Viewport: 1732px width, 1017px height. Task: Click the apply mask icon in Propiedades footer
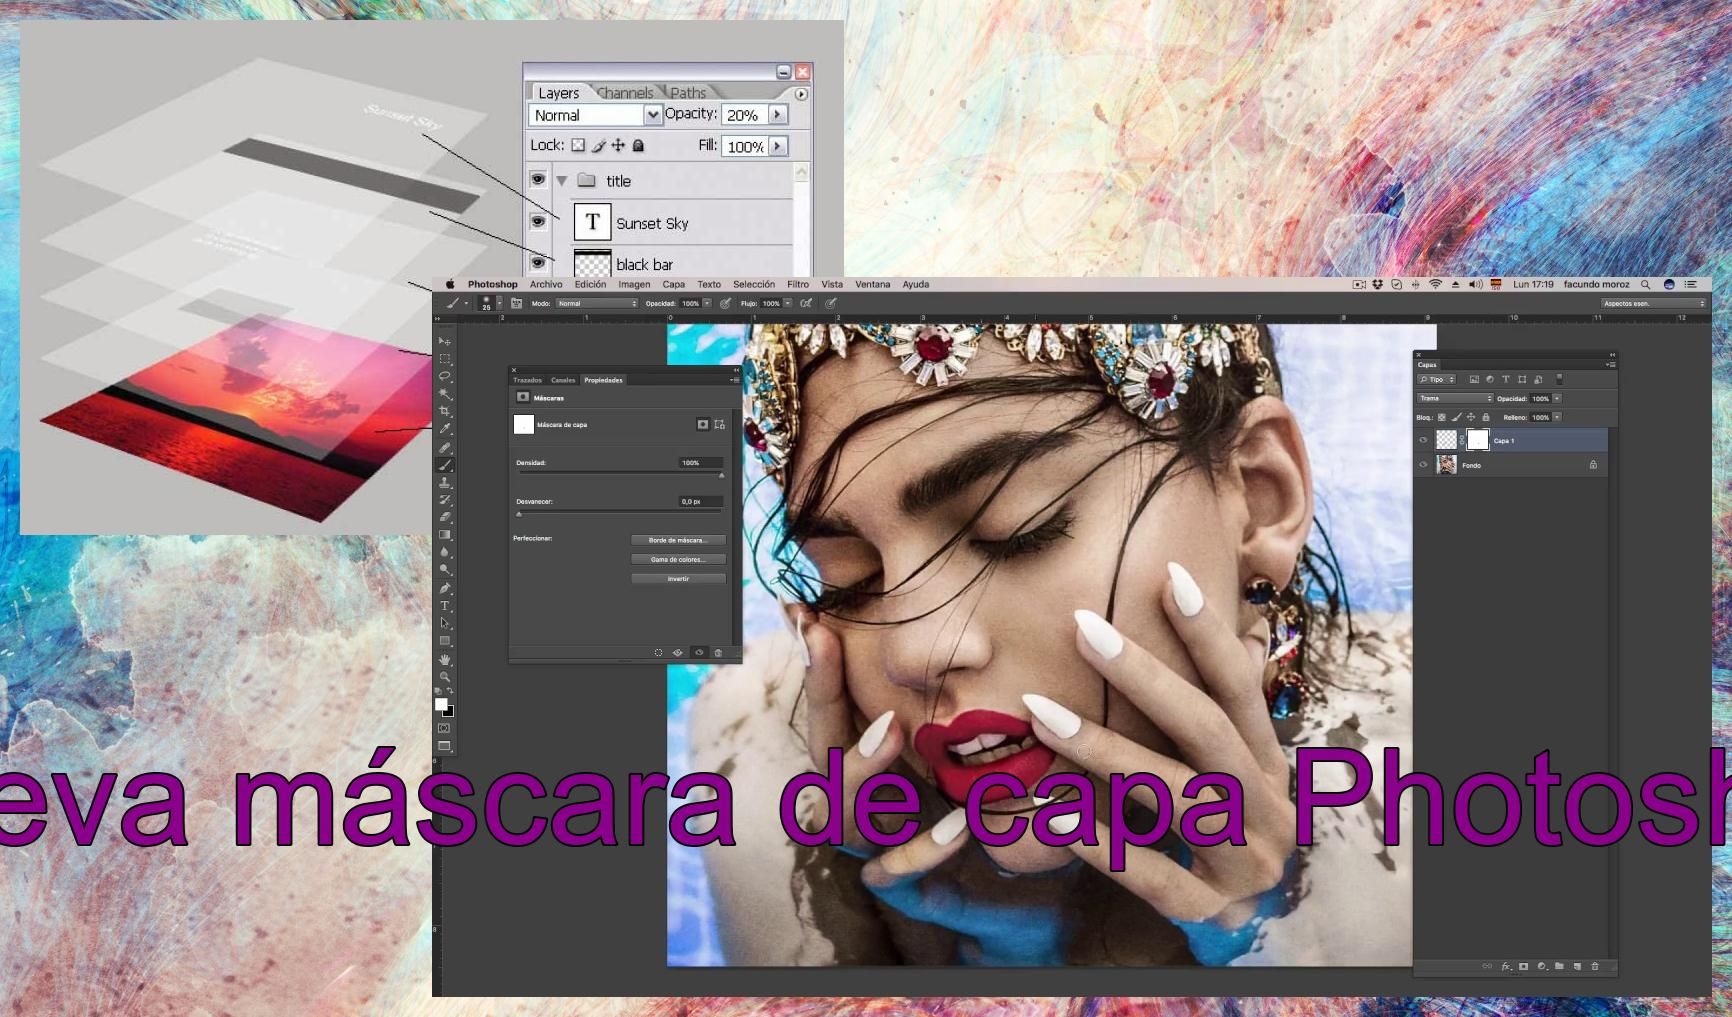point(678,652)
